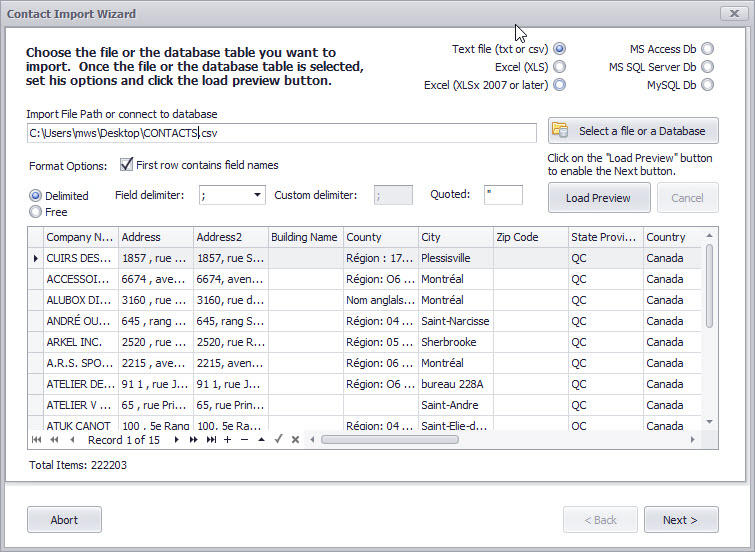
Task: Click the Next button
Action: tap(681, 520)
